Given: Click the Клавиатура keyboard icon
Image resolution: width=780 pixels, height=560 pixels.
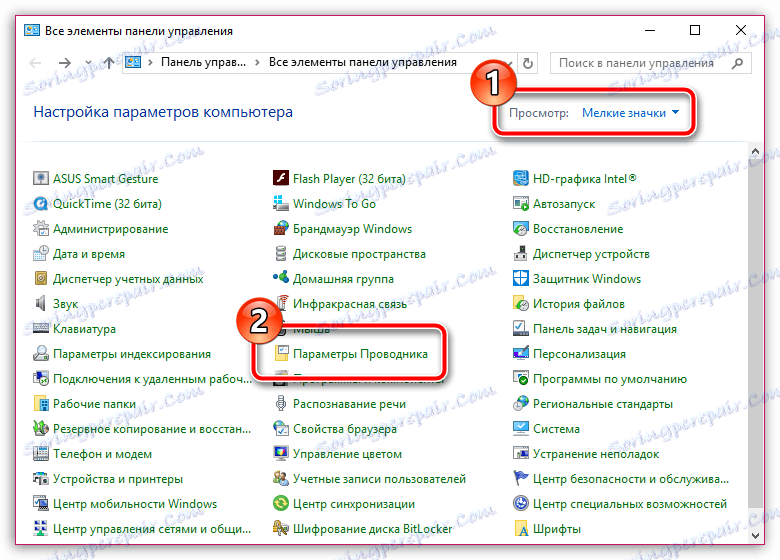Looking at the screenshot, I should pos(40,328).
